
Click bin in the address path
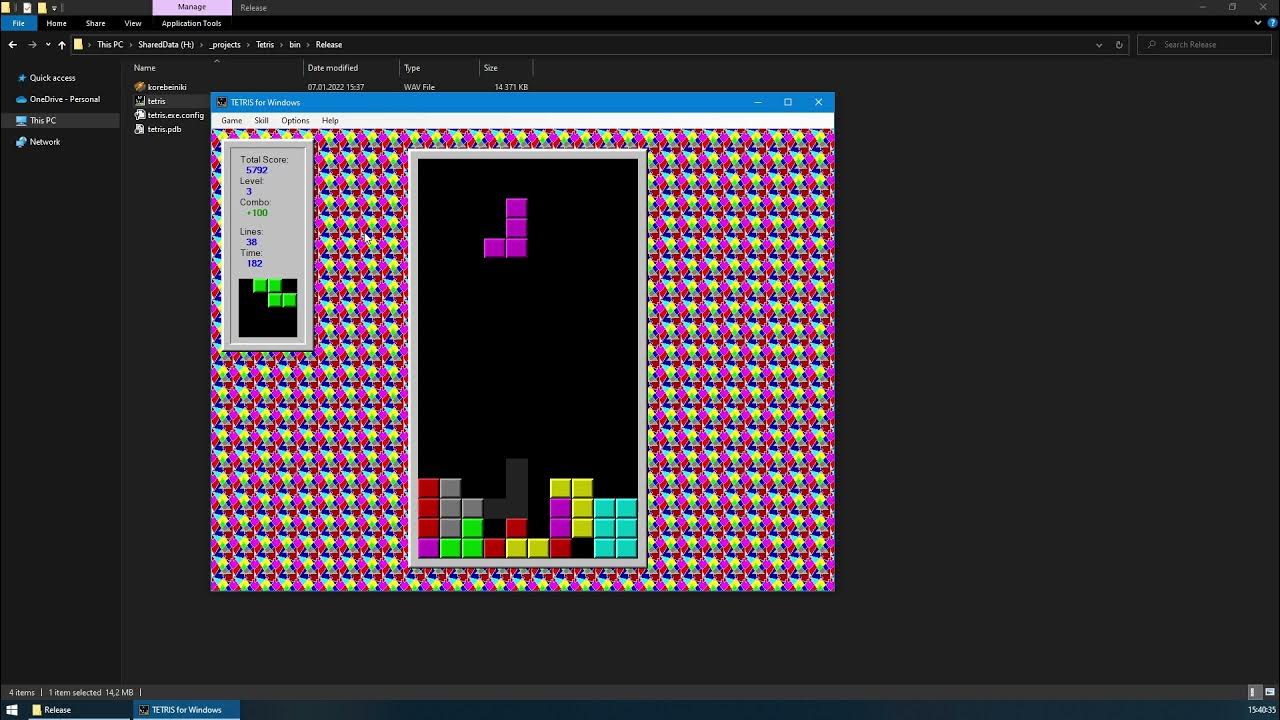point(295,45)
